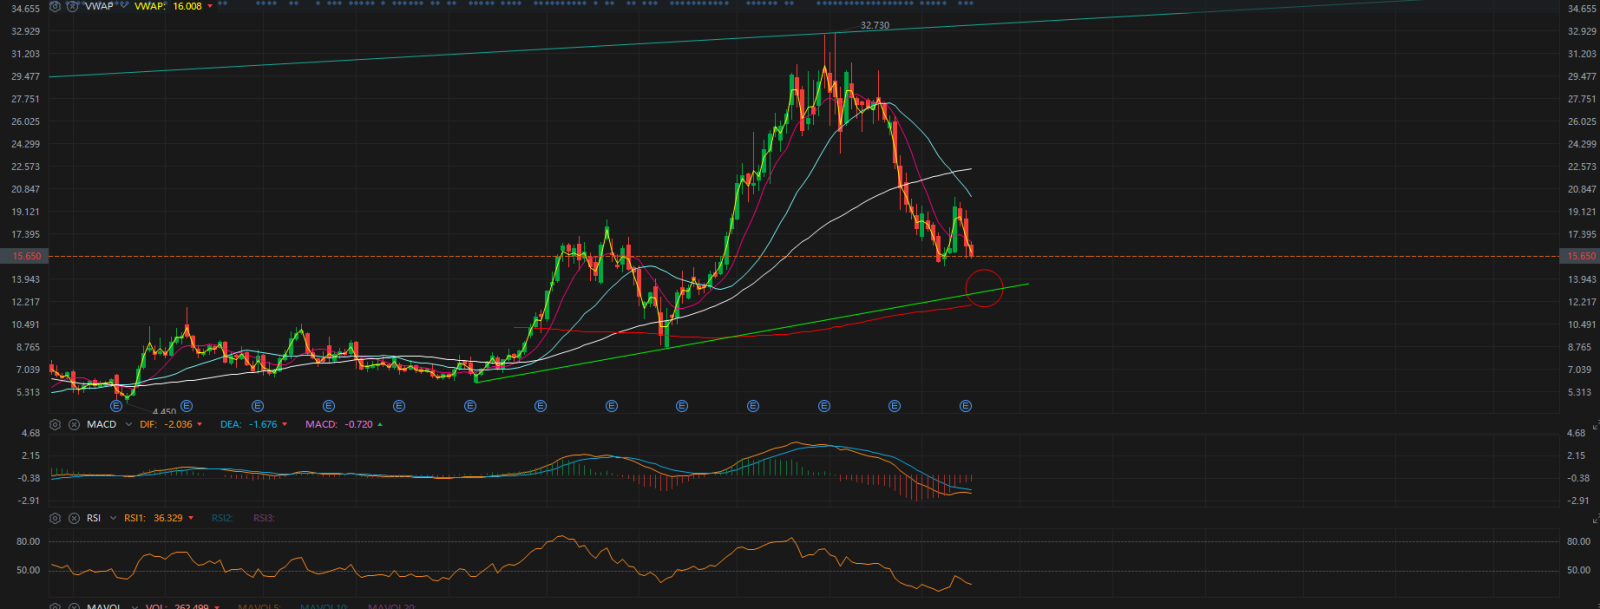
Task: Click the 80.00 level on the RSI left axis
Action: tap(28, 541)
